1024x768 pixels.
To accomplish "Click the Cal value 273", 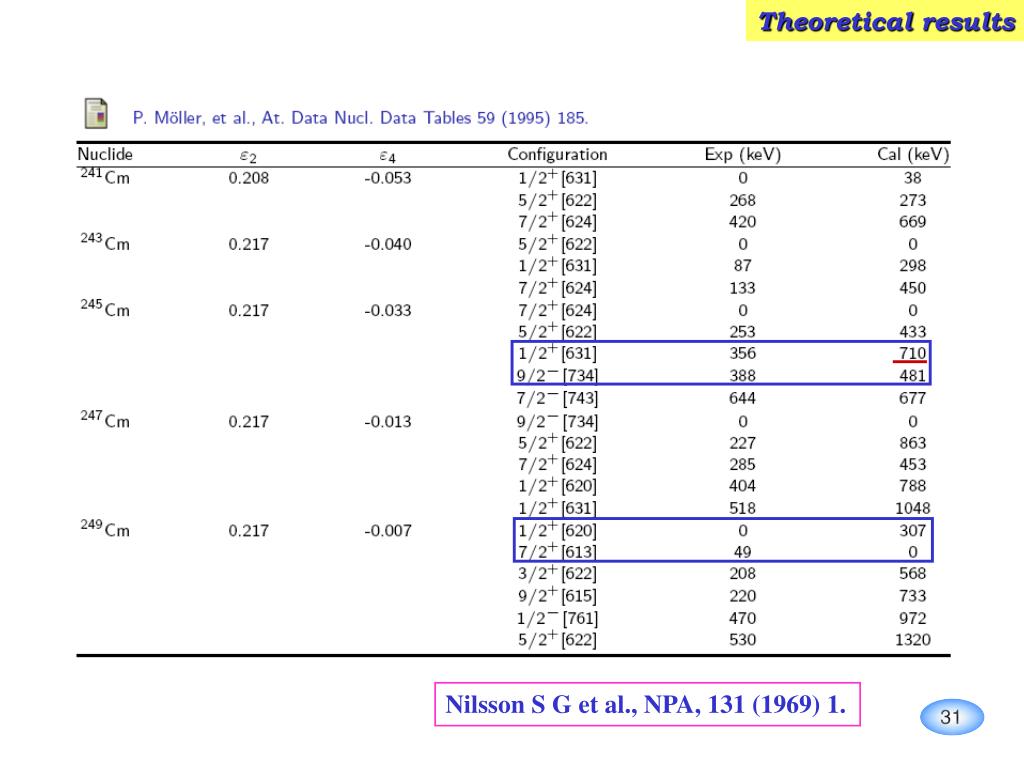I will 912,200.
